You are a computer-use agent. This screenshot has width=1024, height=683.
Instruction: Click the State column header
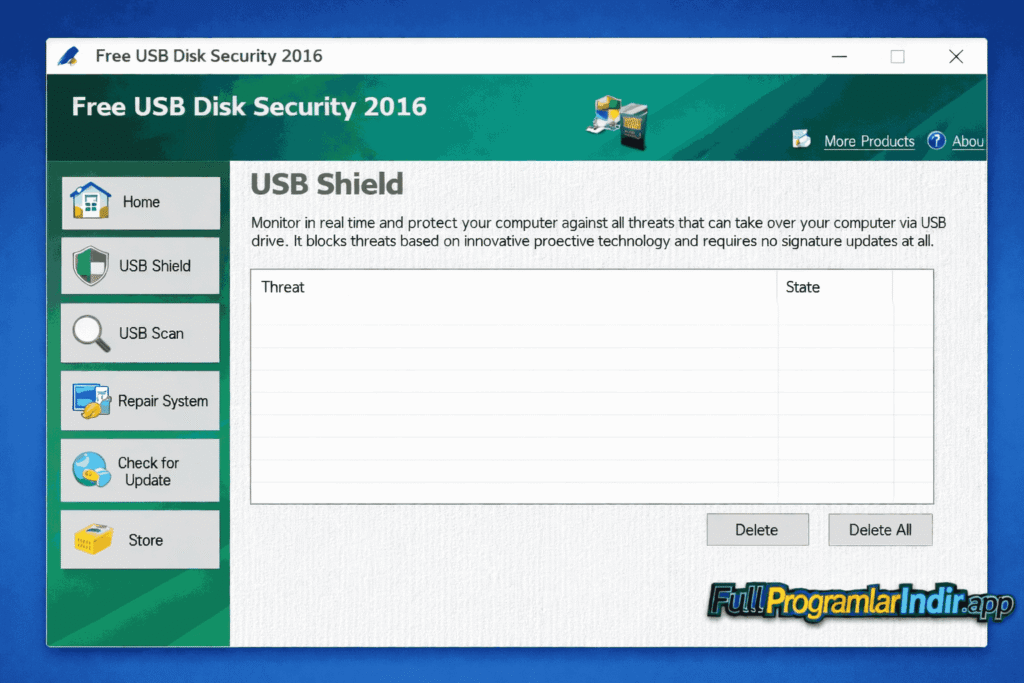click(803, 287)
